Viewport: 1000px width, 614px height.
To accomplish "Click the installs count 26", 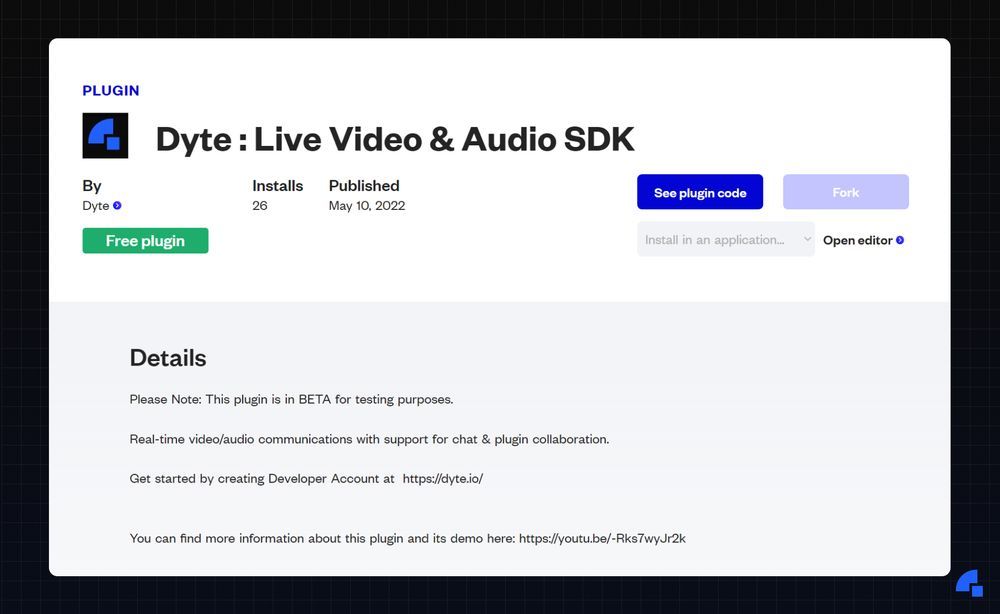I will [x=260, y=205].
